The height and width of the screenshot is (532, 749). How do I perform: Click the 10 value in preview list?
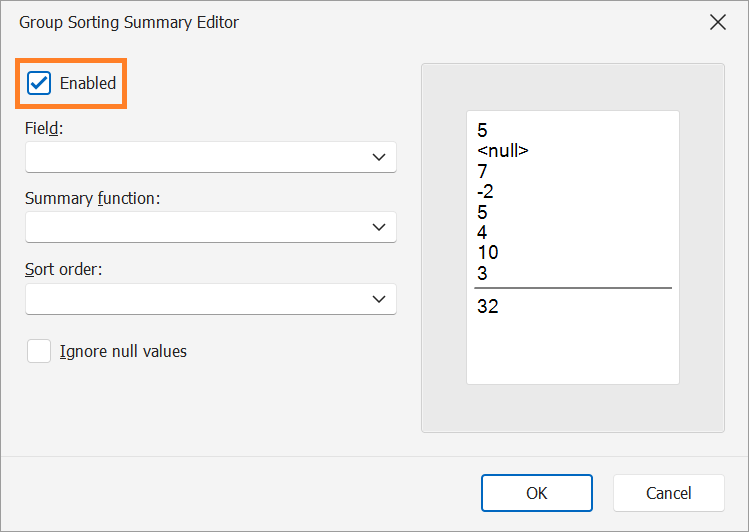pos(488,252)
